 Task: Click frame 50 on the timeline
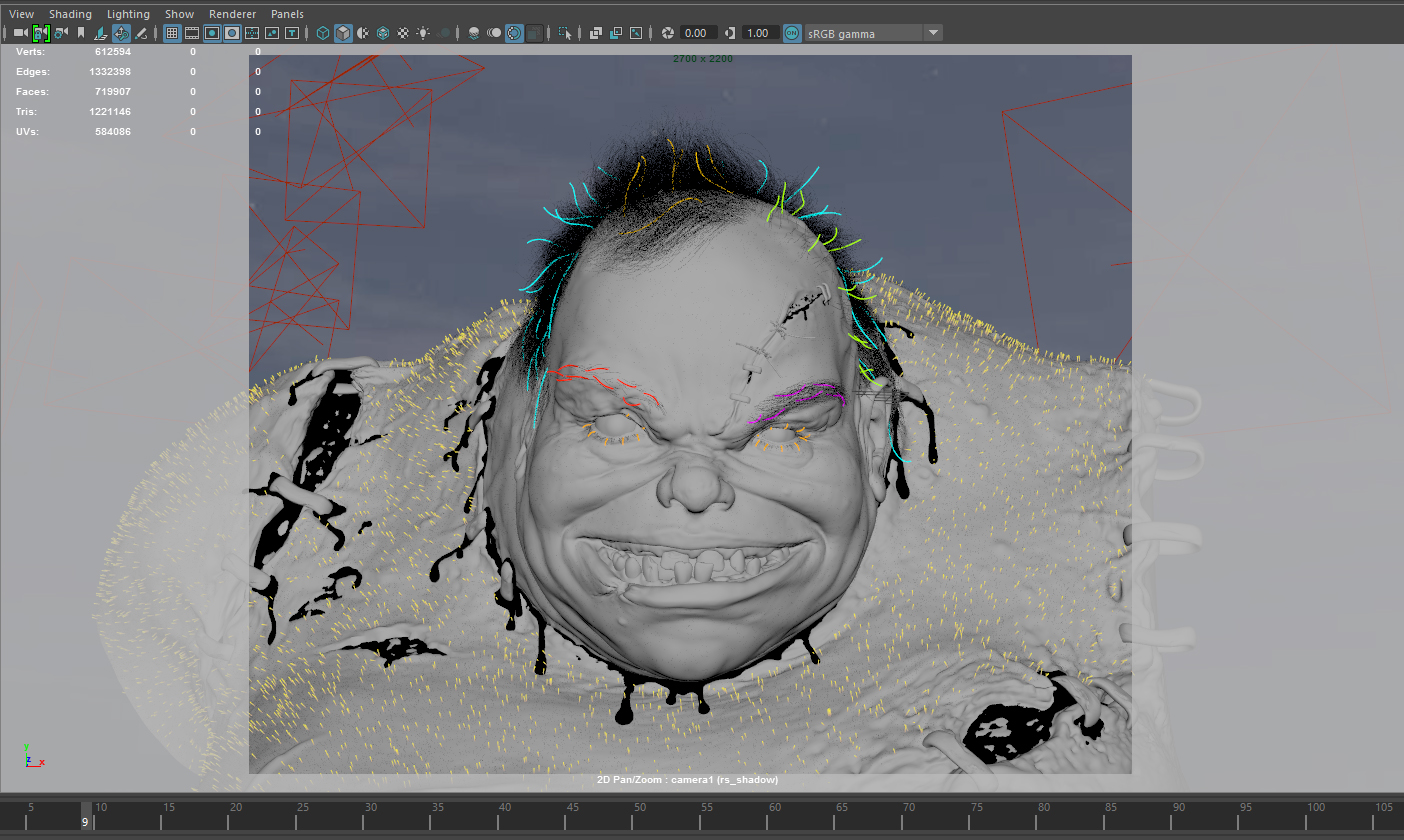coord(639,808)
